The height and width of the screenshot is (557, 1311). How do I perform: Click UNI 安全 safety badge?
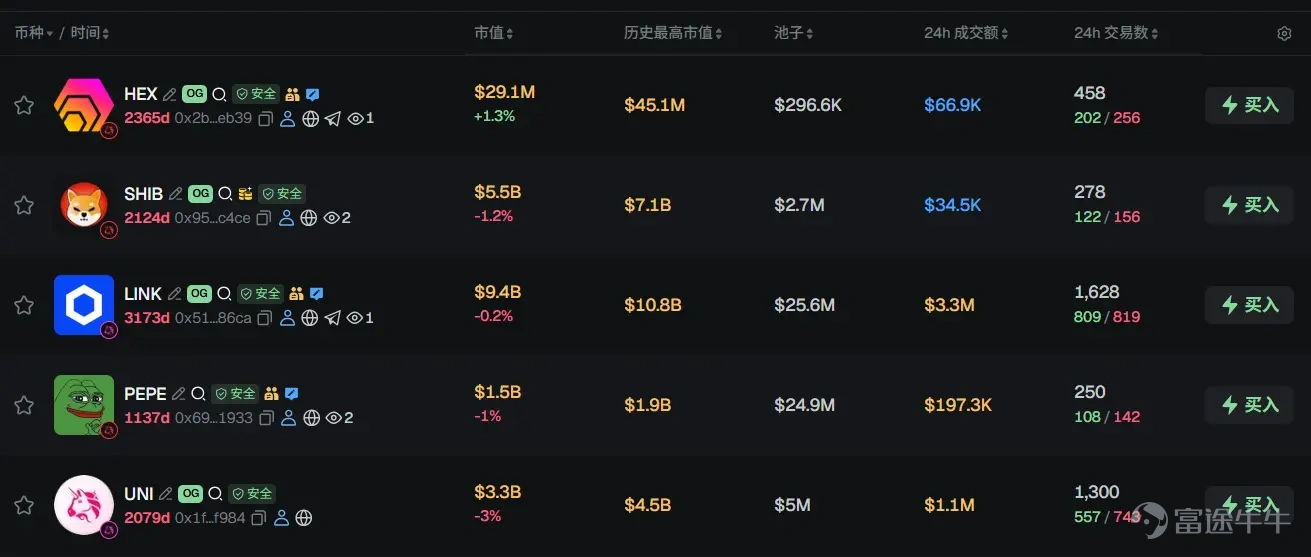click(x=252, y=494)
